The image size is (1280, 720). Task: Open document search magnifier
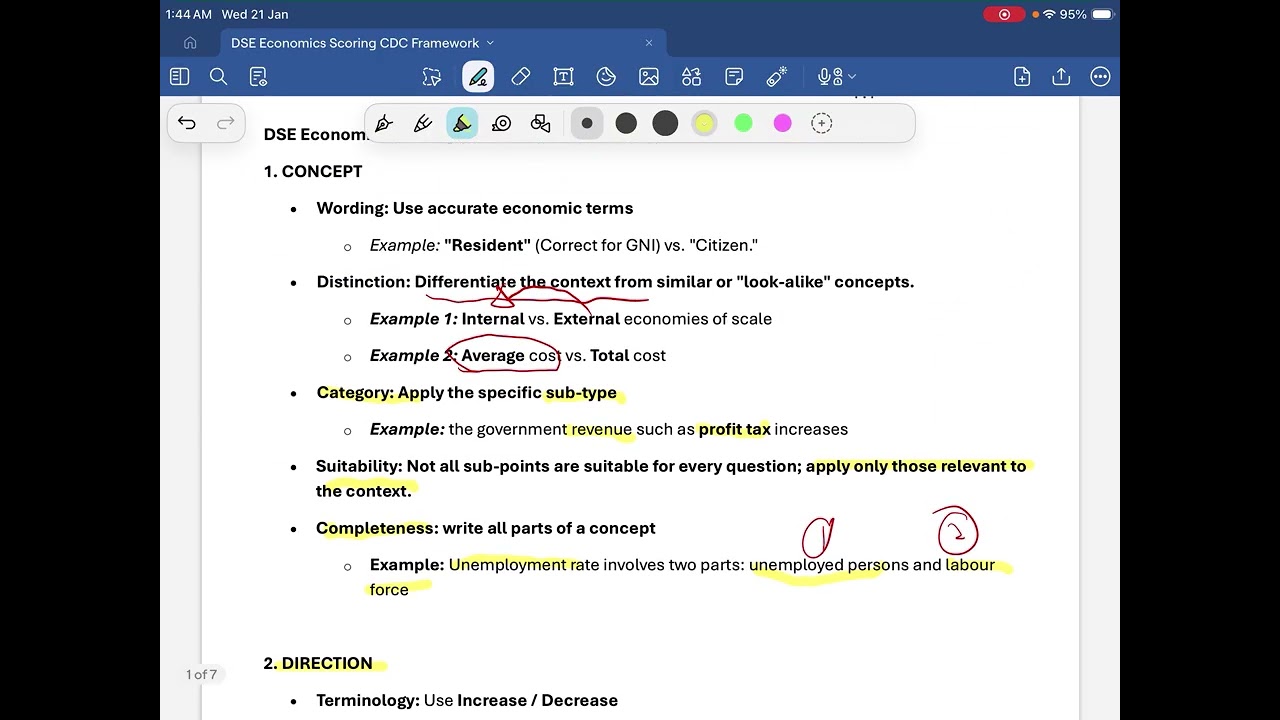pos(219,76)
